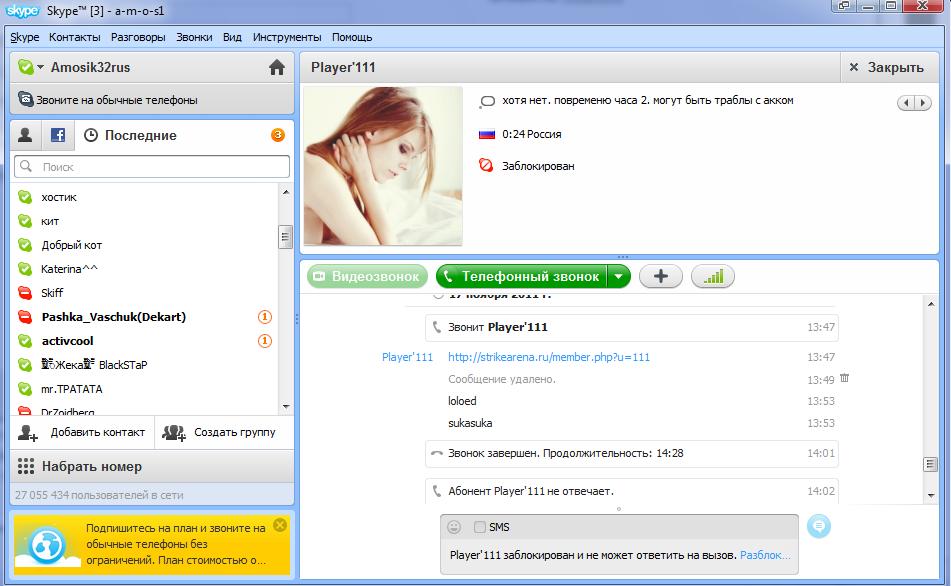Switch to the Facebook tab
This screenshot has height=586, width=951.
point(58,135)
